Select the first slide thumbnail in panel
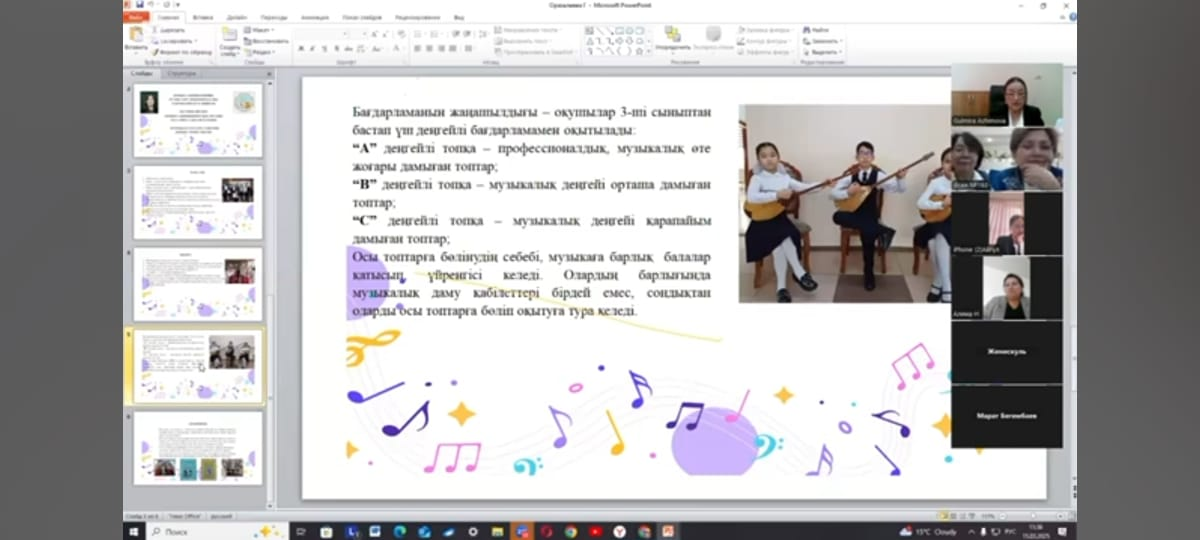The width and height of the screenshot is (1200, 540). (x=198, y=120)
